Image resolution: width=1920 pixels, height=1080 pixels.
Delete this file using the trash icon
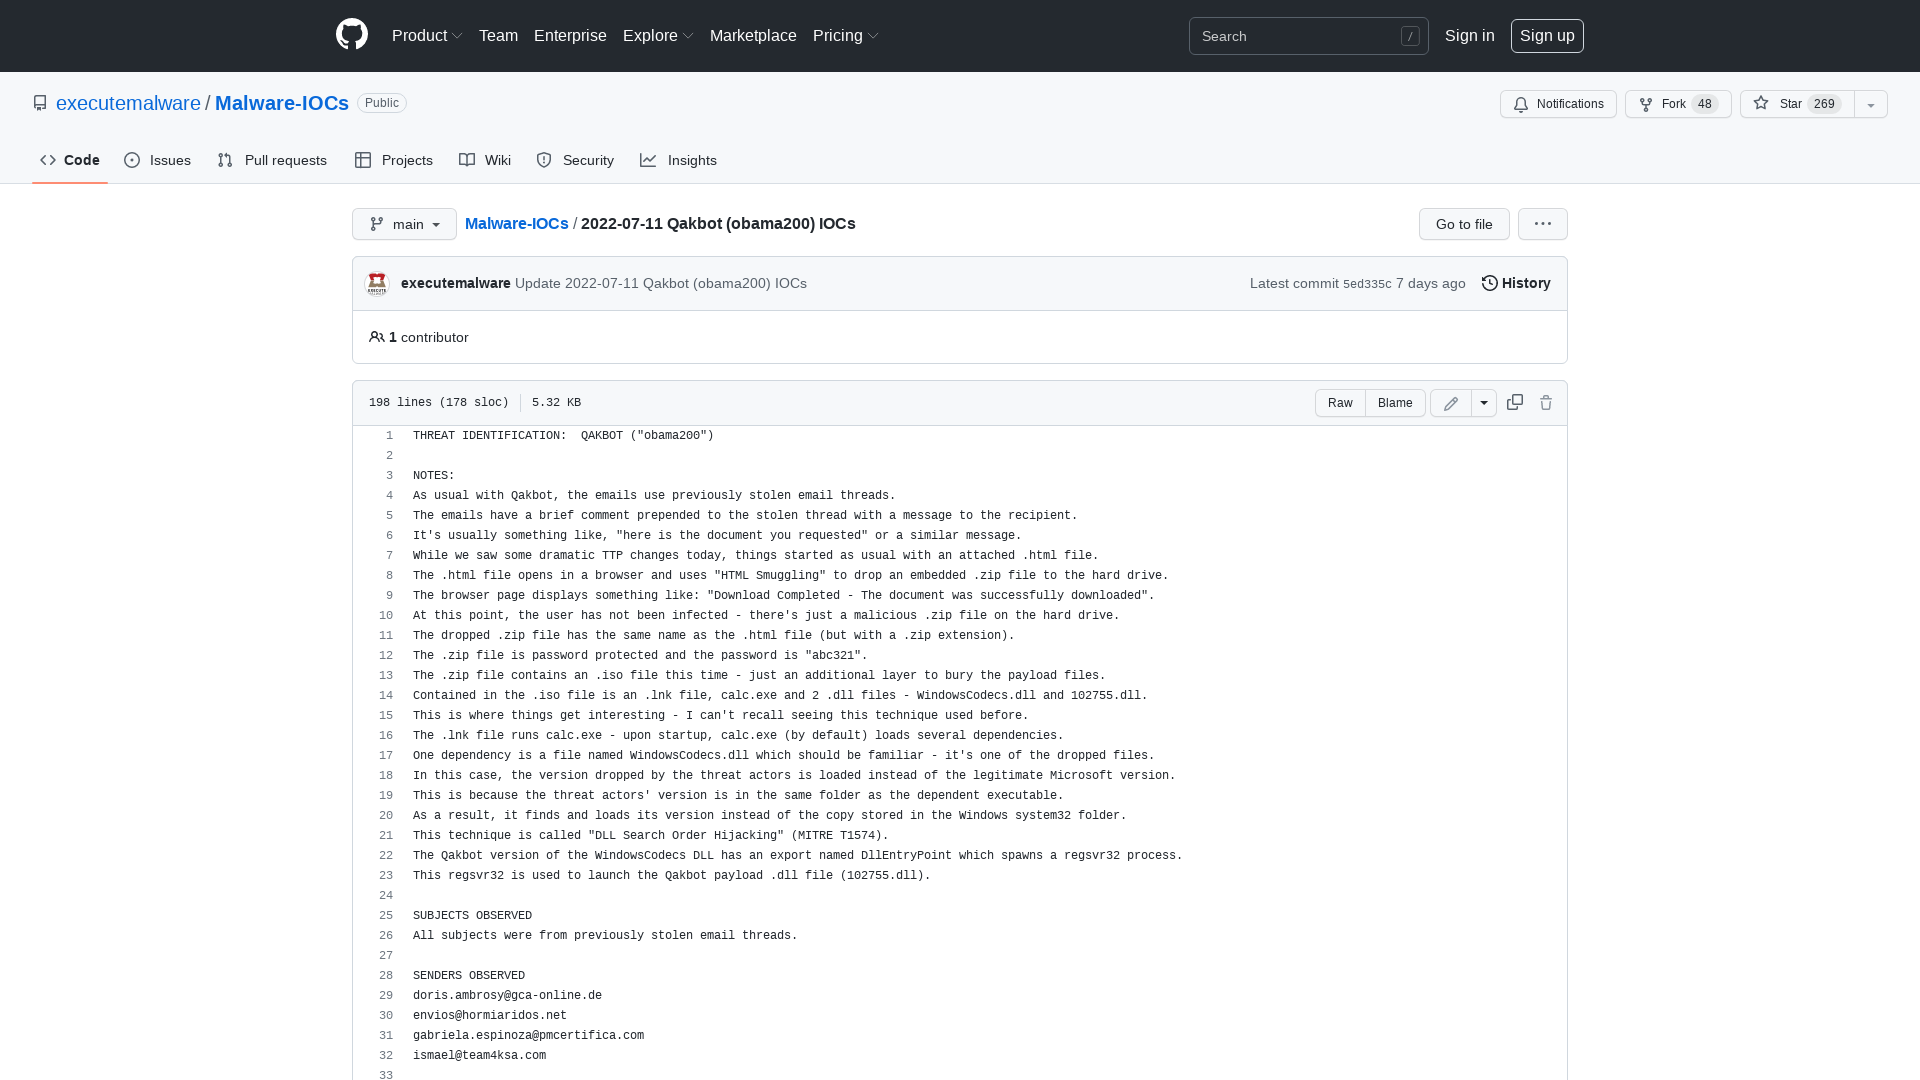click(1545, 402)
